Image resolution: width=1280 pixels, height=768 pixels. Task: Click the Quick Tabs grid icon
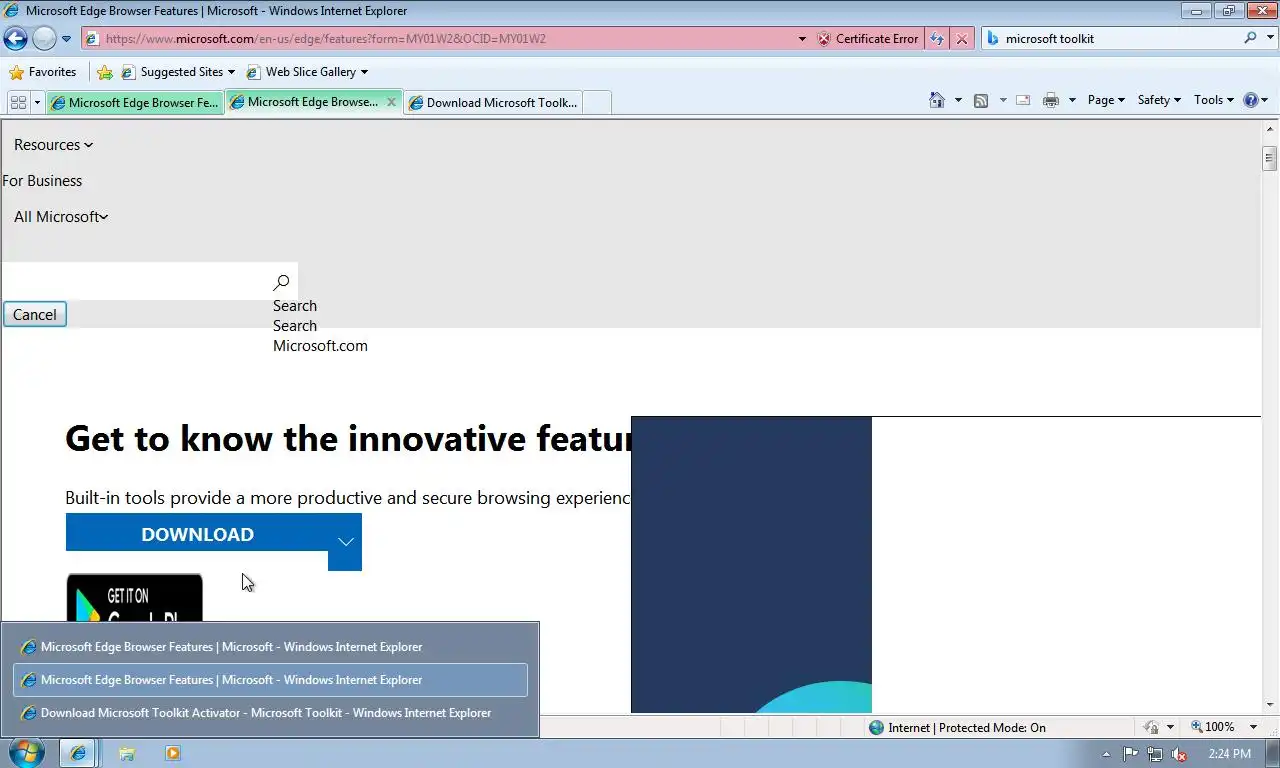18,102
